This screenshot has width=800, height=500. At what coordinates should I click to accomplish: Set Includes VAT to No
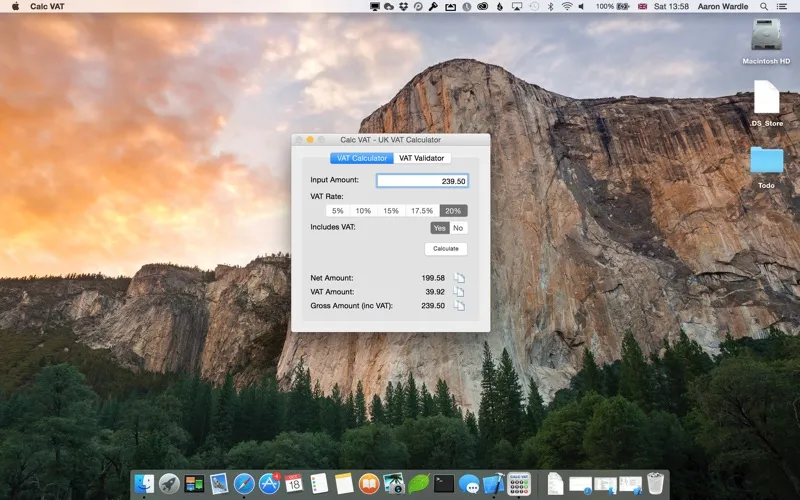point(458,228)
